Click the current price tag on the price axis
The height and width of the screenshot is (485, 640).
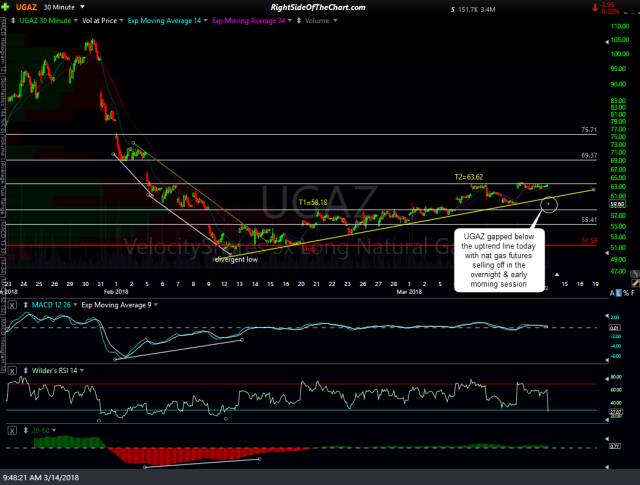point(618,204)
